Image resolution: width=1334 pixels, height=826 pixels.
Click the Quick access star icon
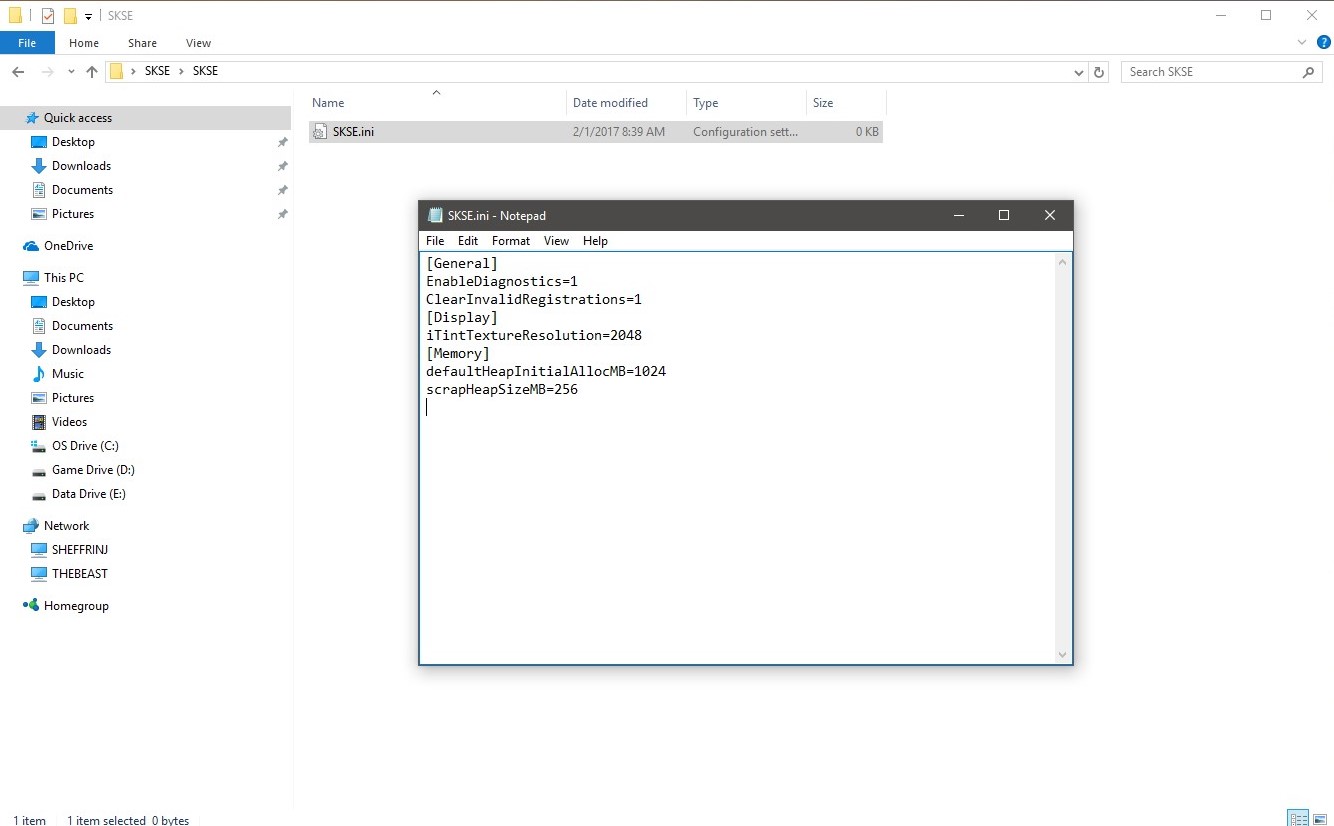click(x=32, y=118)
